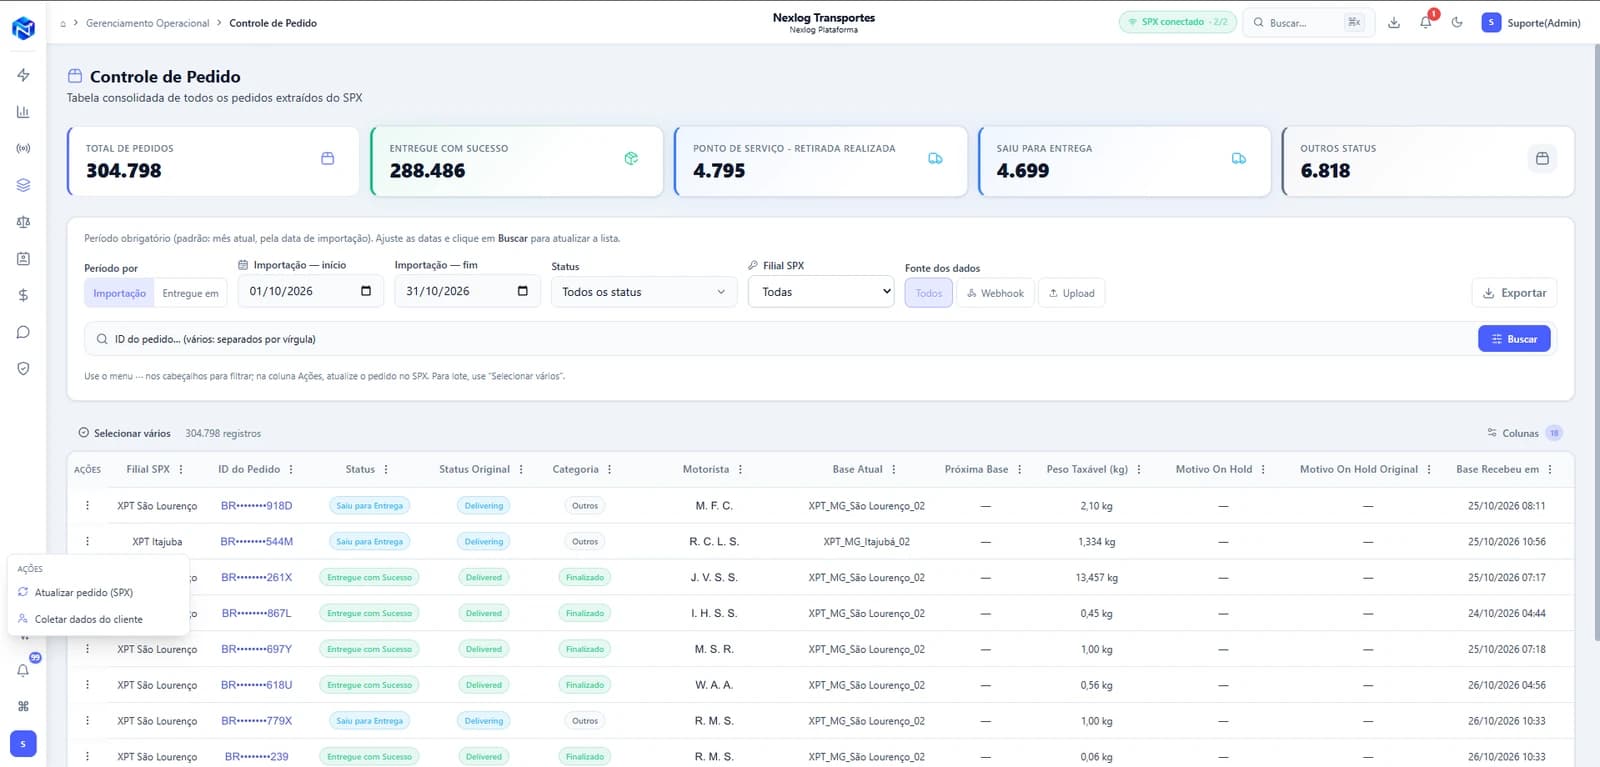Open order link BR••••544M
The image size is (1600, 767).
(257, 542)
